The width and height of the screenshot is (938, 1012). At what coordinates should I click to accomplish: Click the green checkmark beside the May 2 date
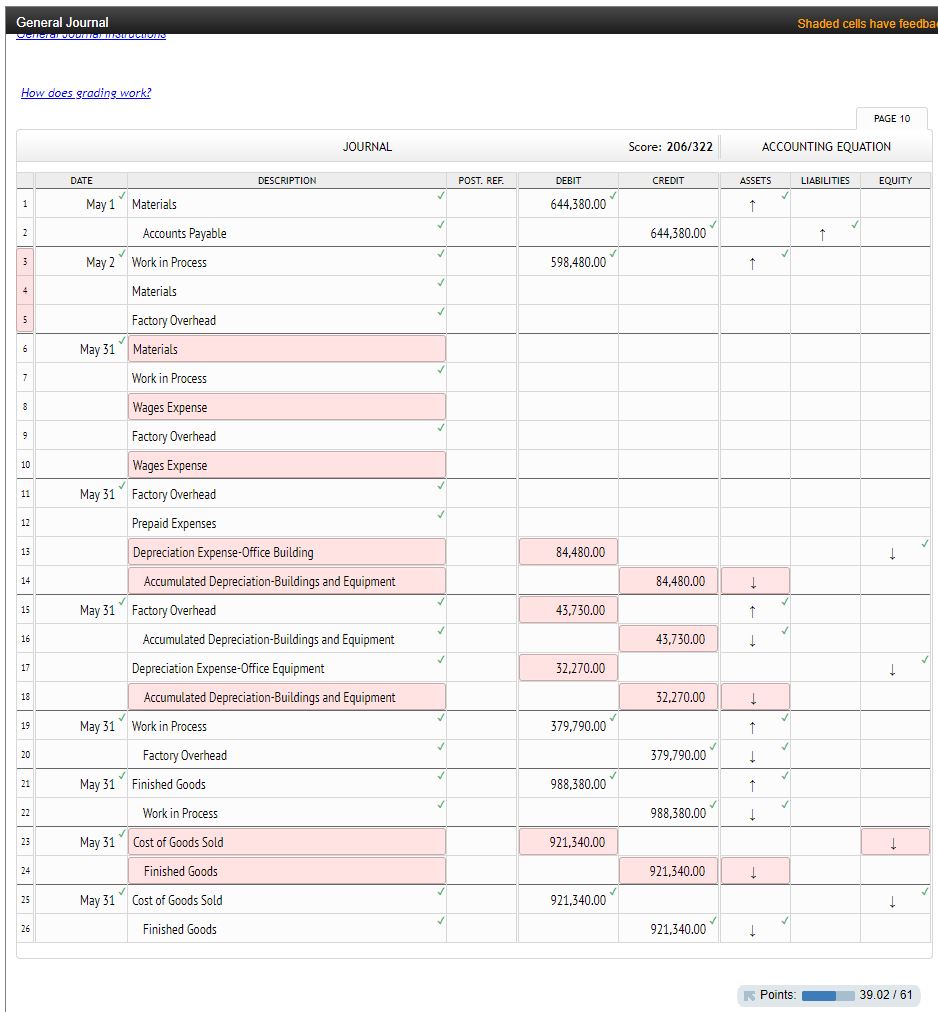click(122, 255)
